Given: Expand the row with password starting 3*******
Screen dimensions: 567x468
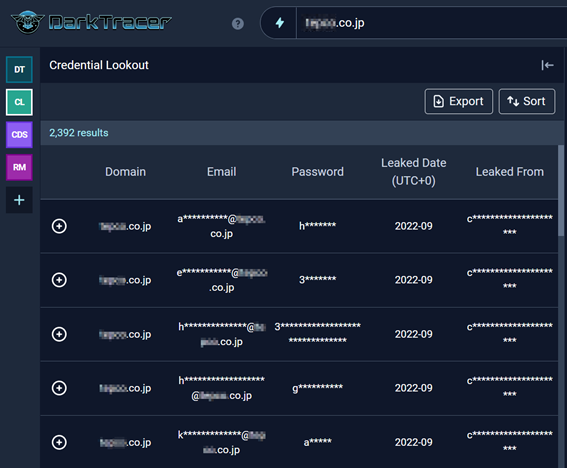Looking at the screenshot, I should (x=59, y=280).
